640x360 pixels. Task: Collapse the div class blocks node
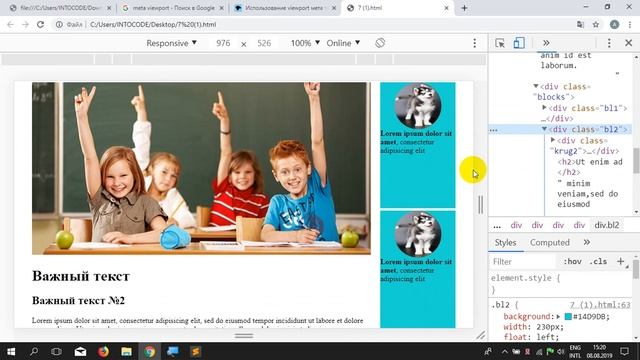pyautogui.click(x=536, y=86)
